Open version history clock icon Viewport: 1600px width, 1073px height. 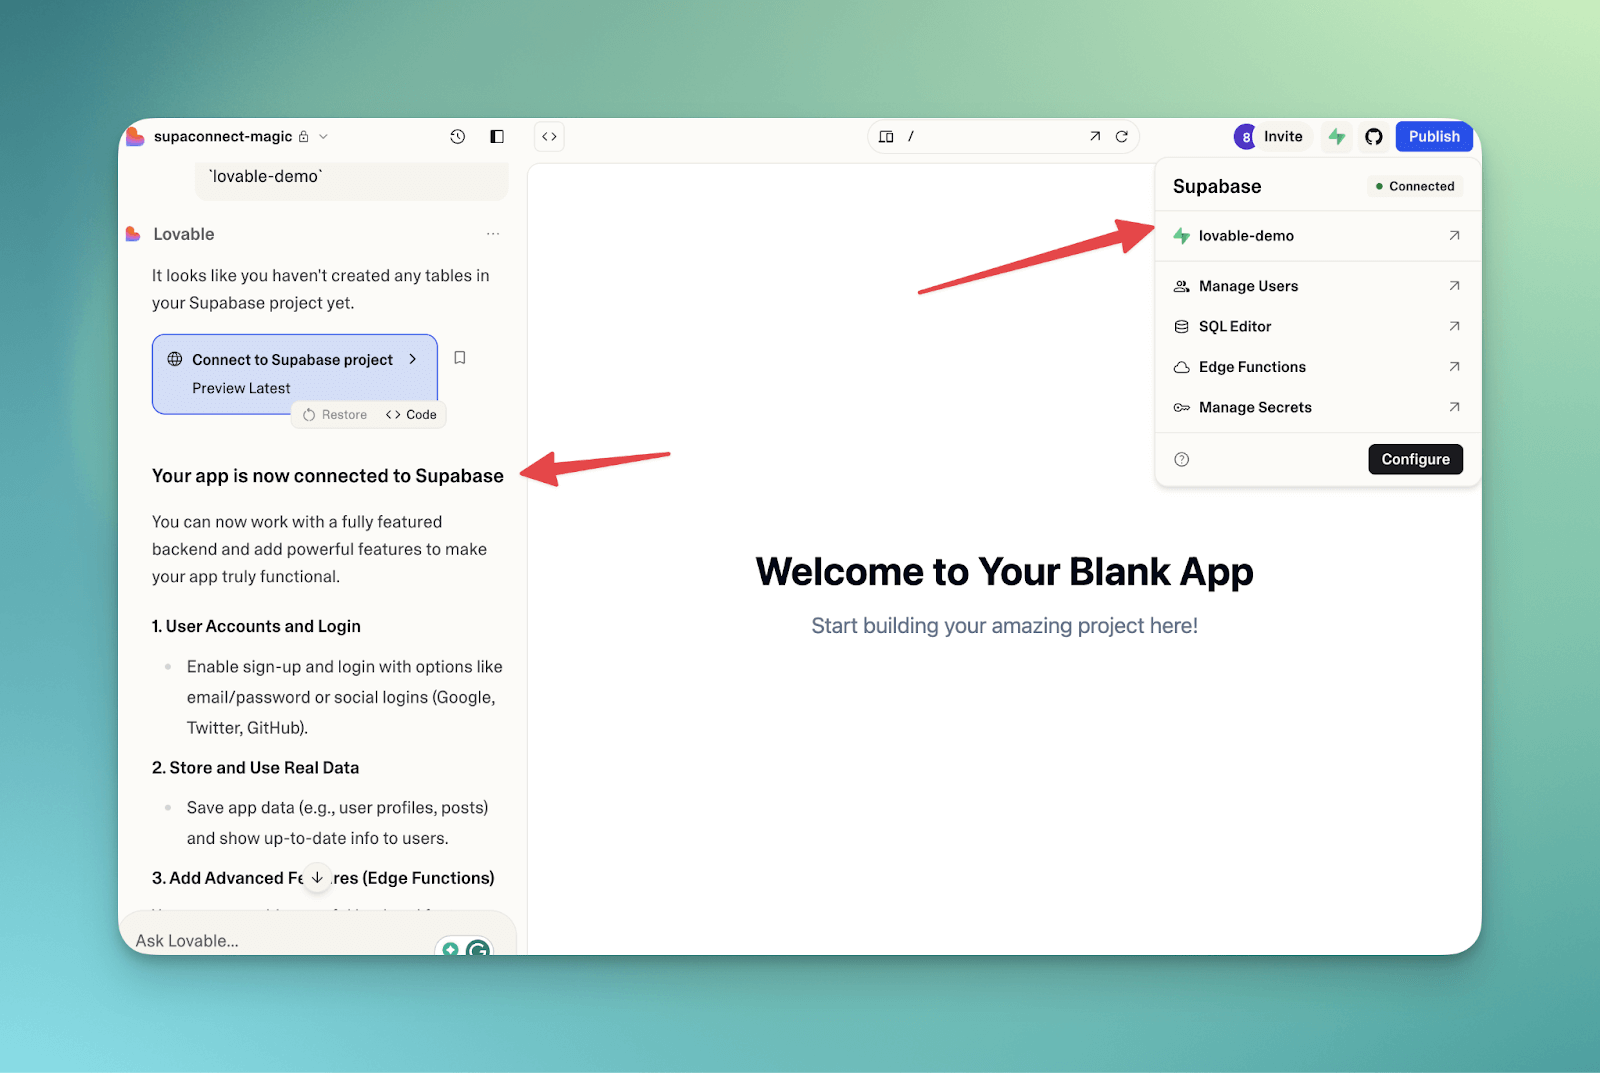(x=457, y=137)
